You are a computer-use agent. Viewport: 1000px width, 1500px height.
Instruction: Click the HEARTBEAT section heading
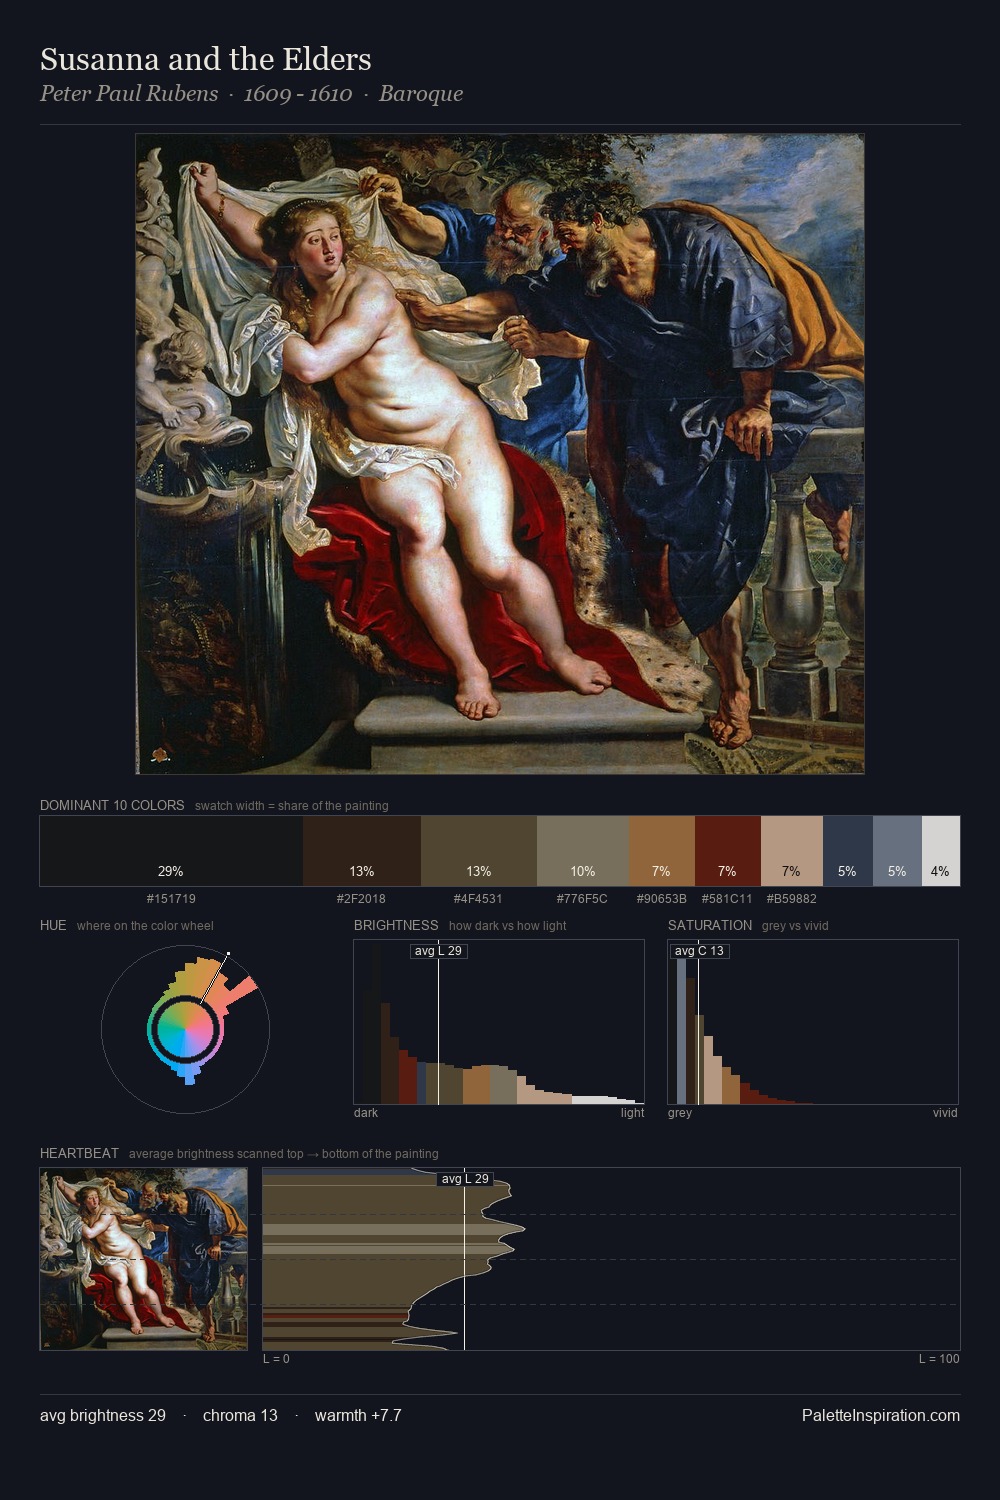coord(79,1153)
